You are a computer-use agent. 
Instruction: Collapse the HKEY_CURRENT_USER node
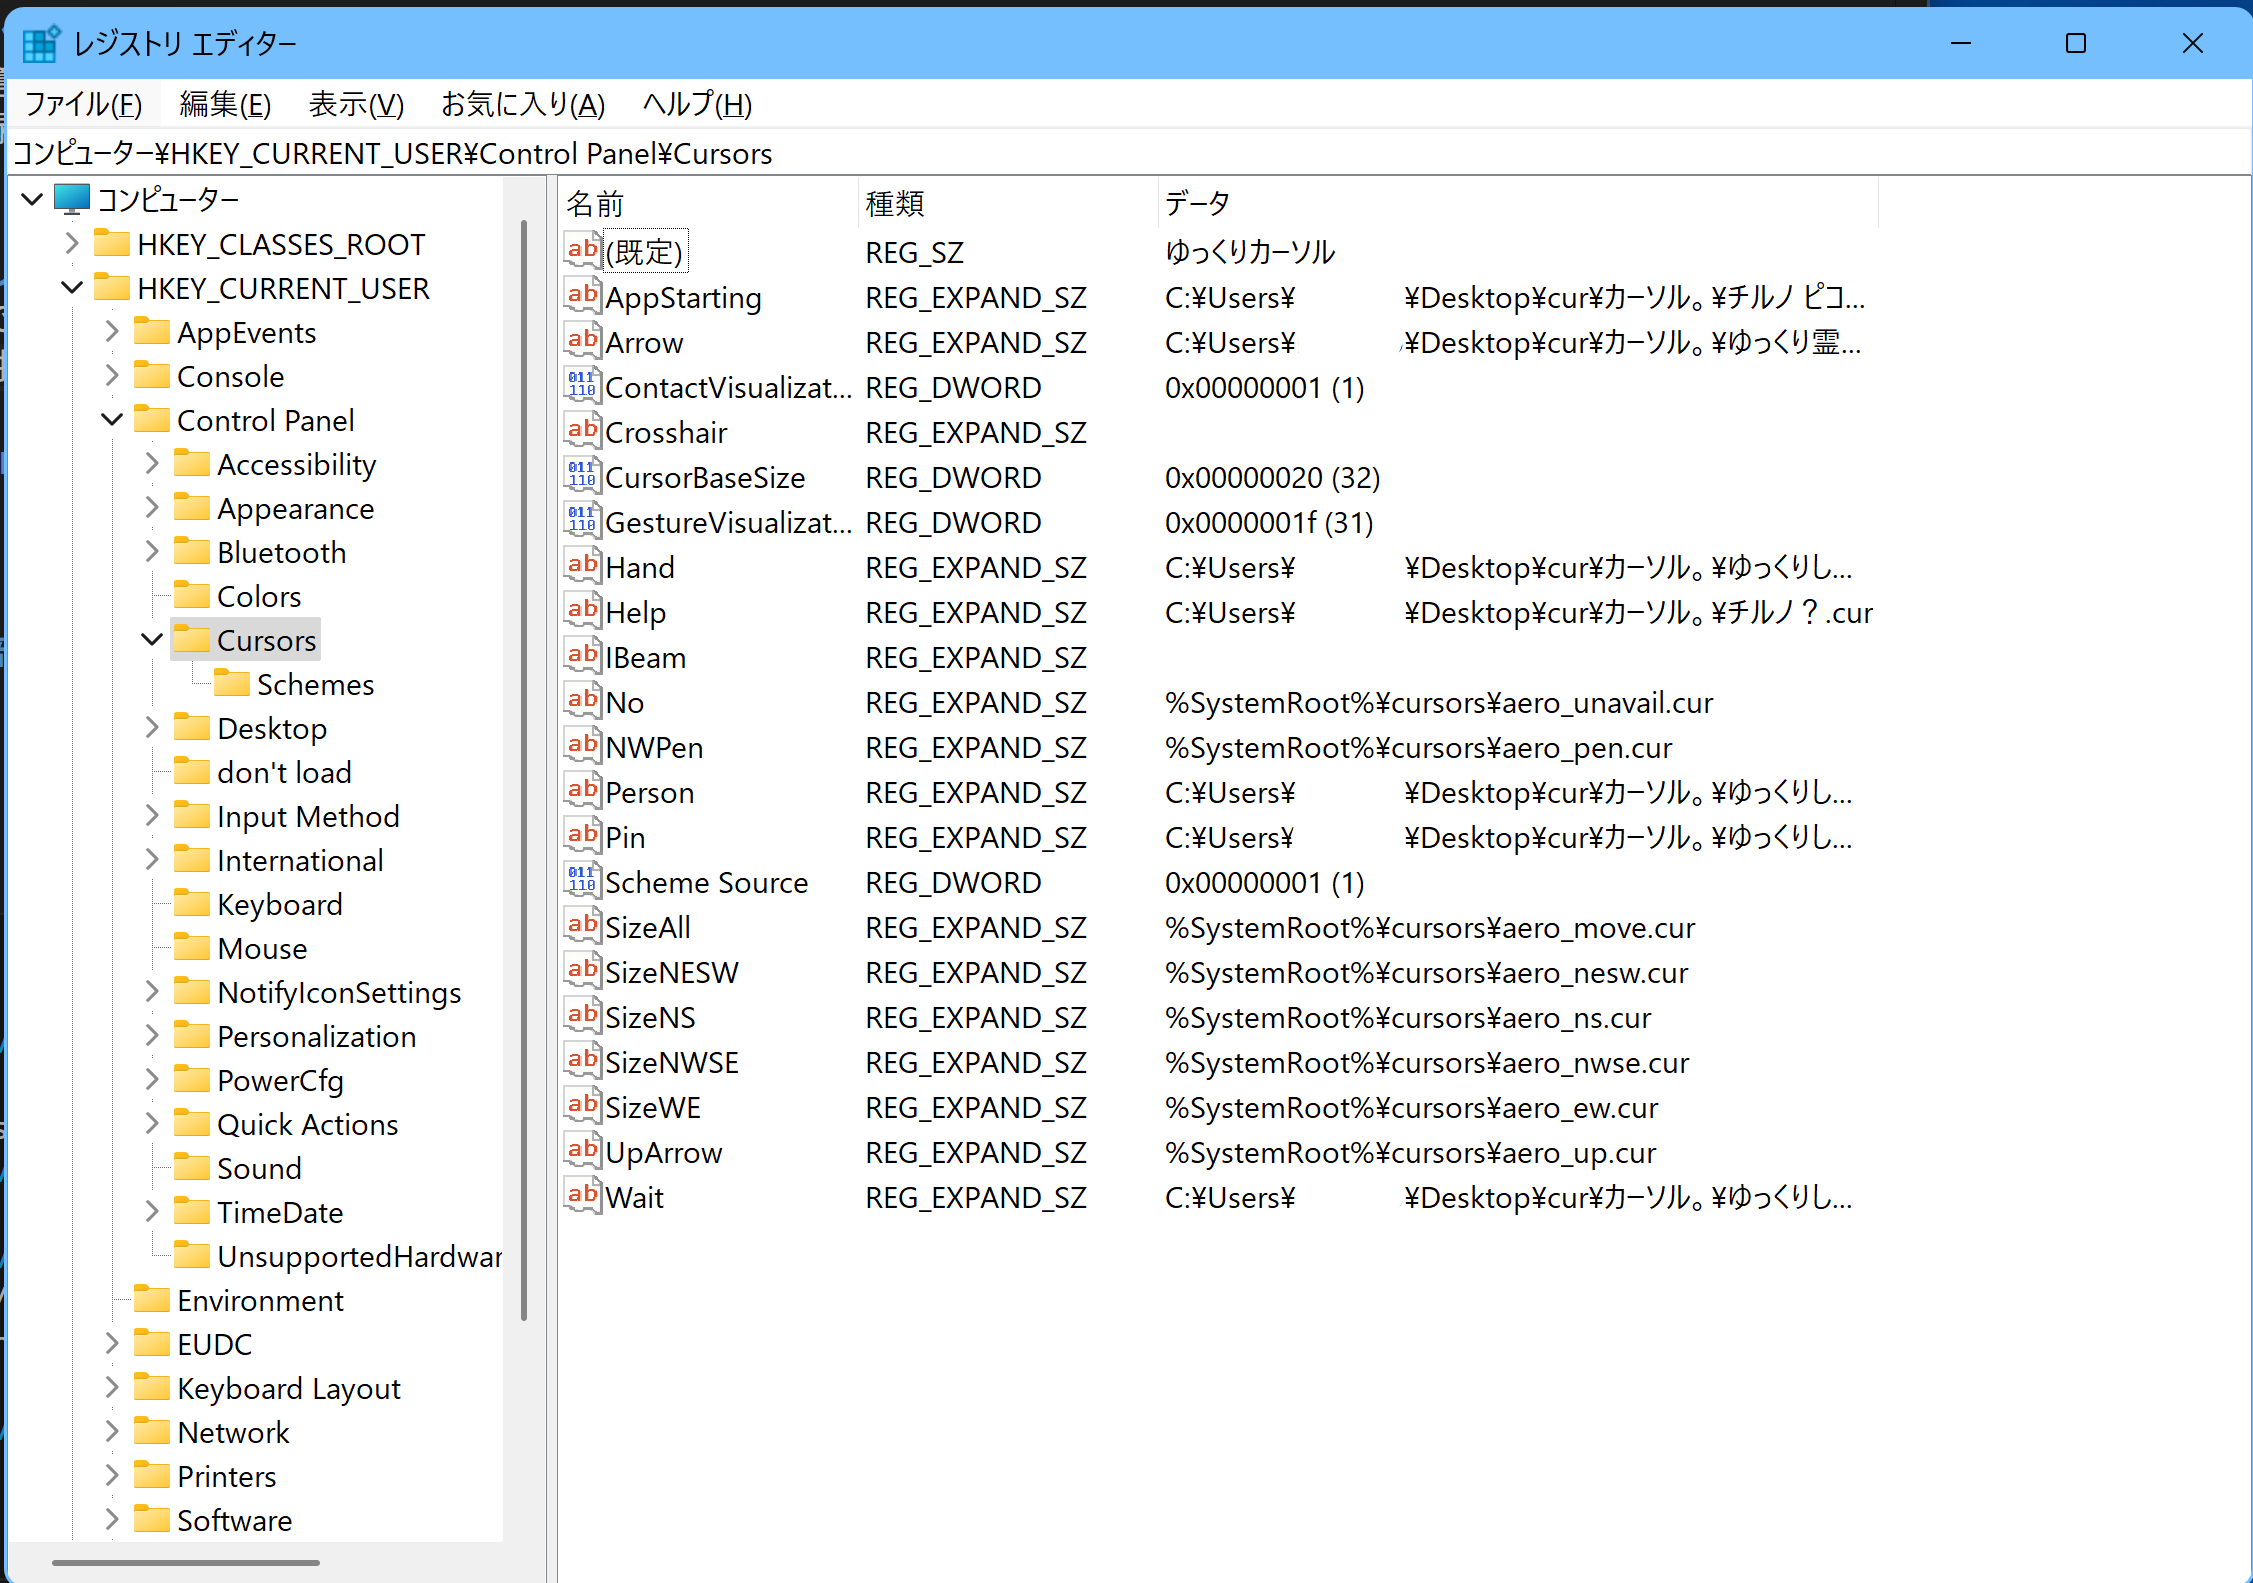click(72, 287)
